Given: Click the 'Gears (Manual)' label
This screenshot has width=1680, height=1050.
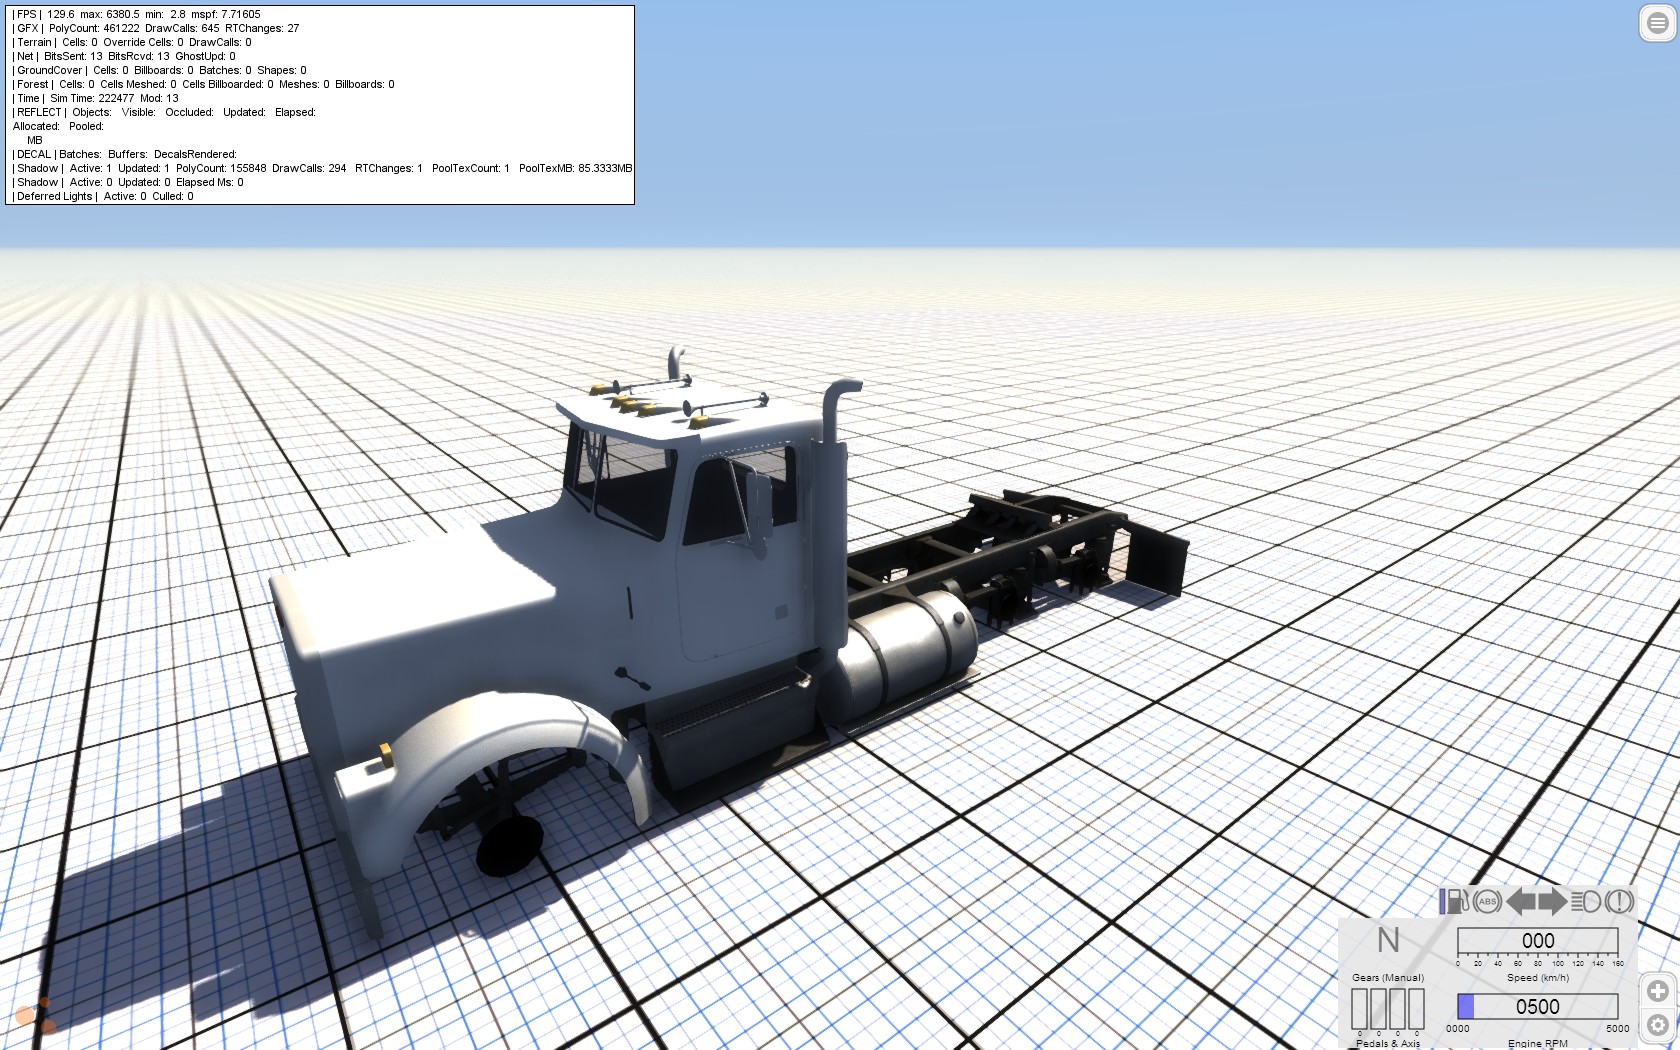Looking at the screenshot, I should coord(1388,977).
